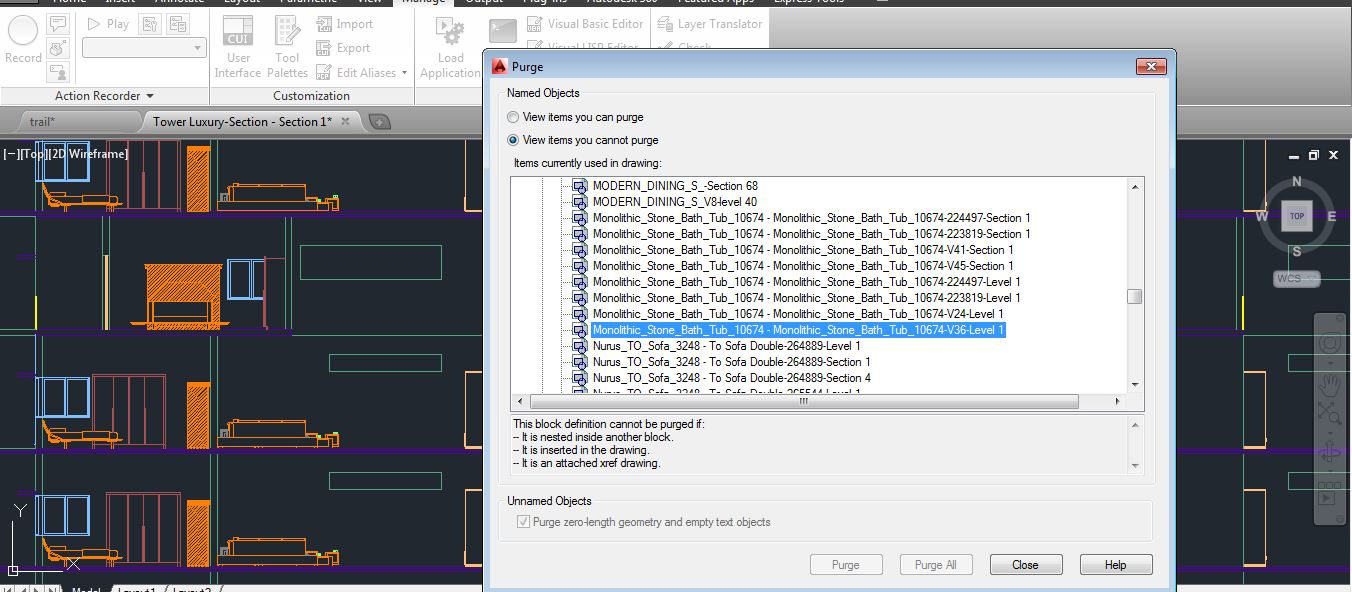Open the WCS coordinate system dropdown
The width and height of the screenshot is (1352, 592).
pos(1297,278)
